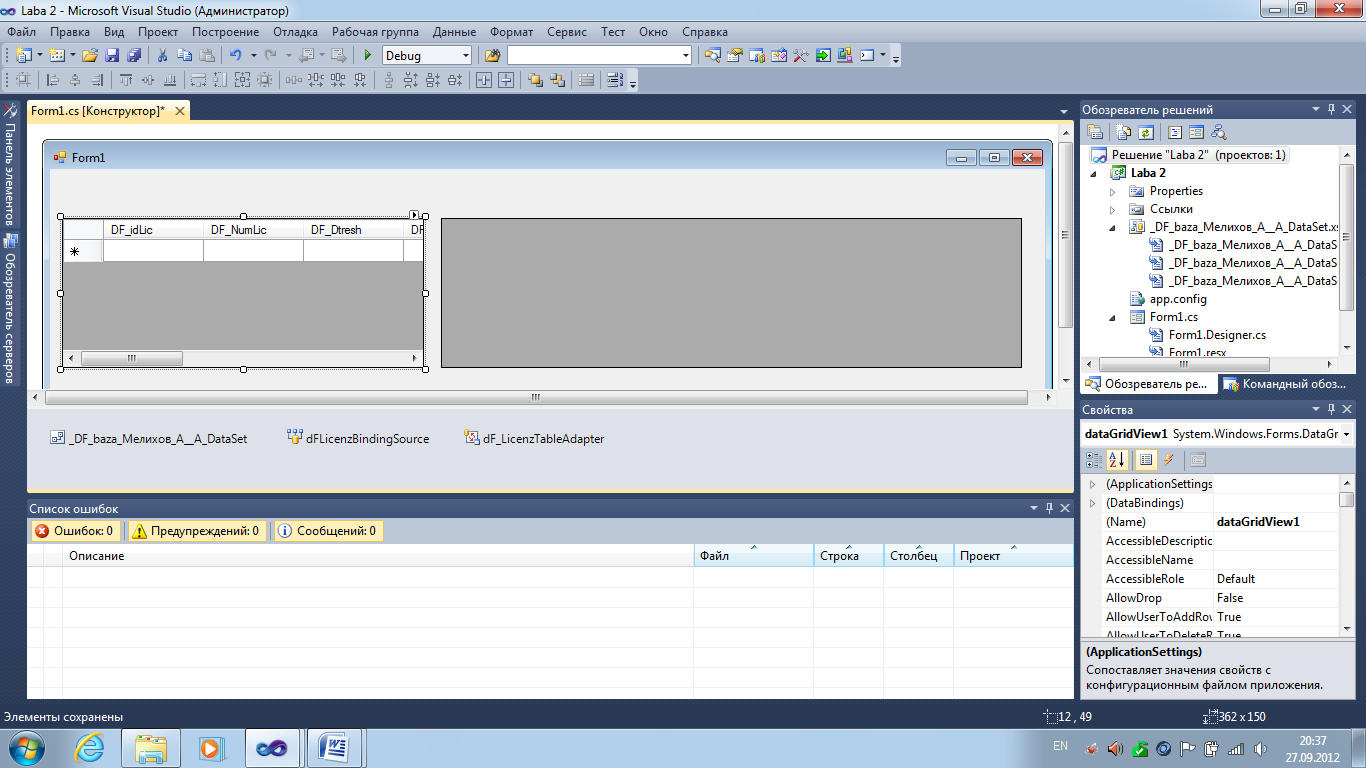Click the (Name) property value field
This screenshot has width=1366, height=768.
coord(1275,522)
